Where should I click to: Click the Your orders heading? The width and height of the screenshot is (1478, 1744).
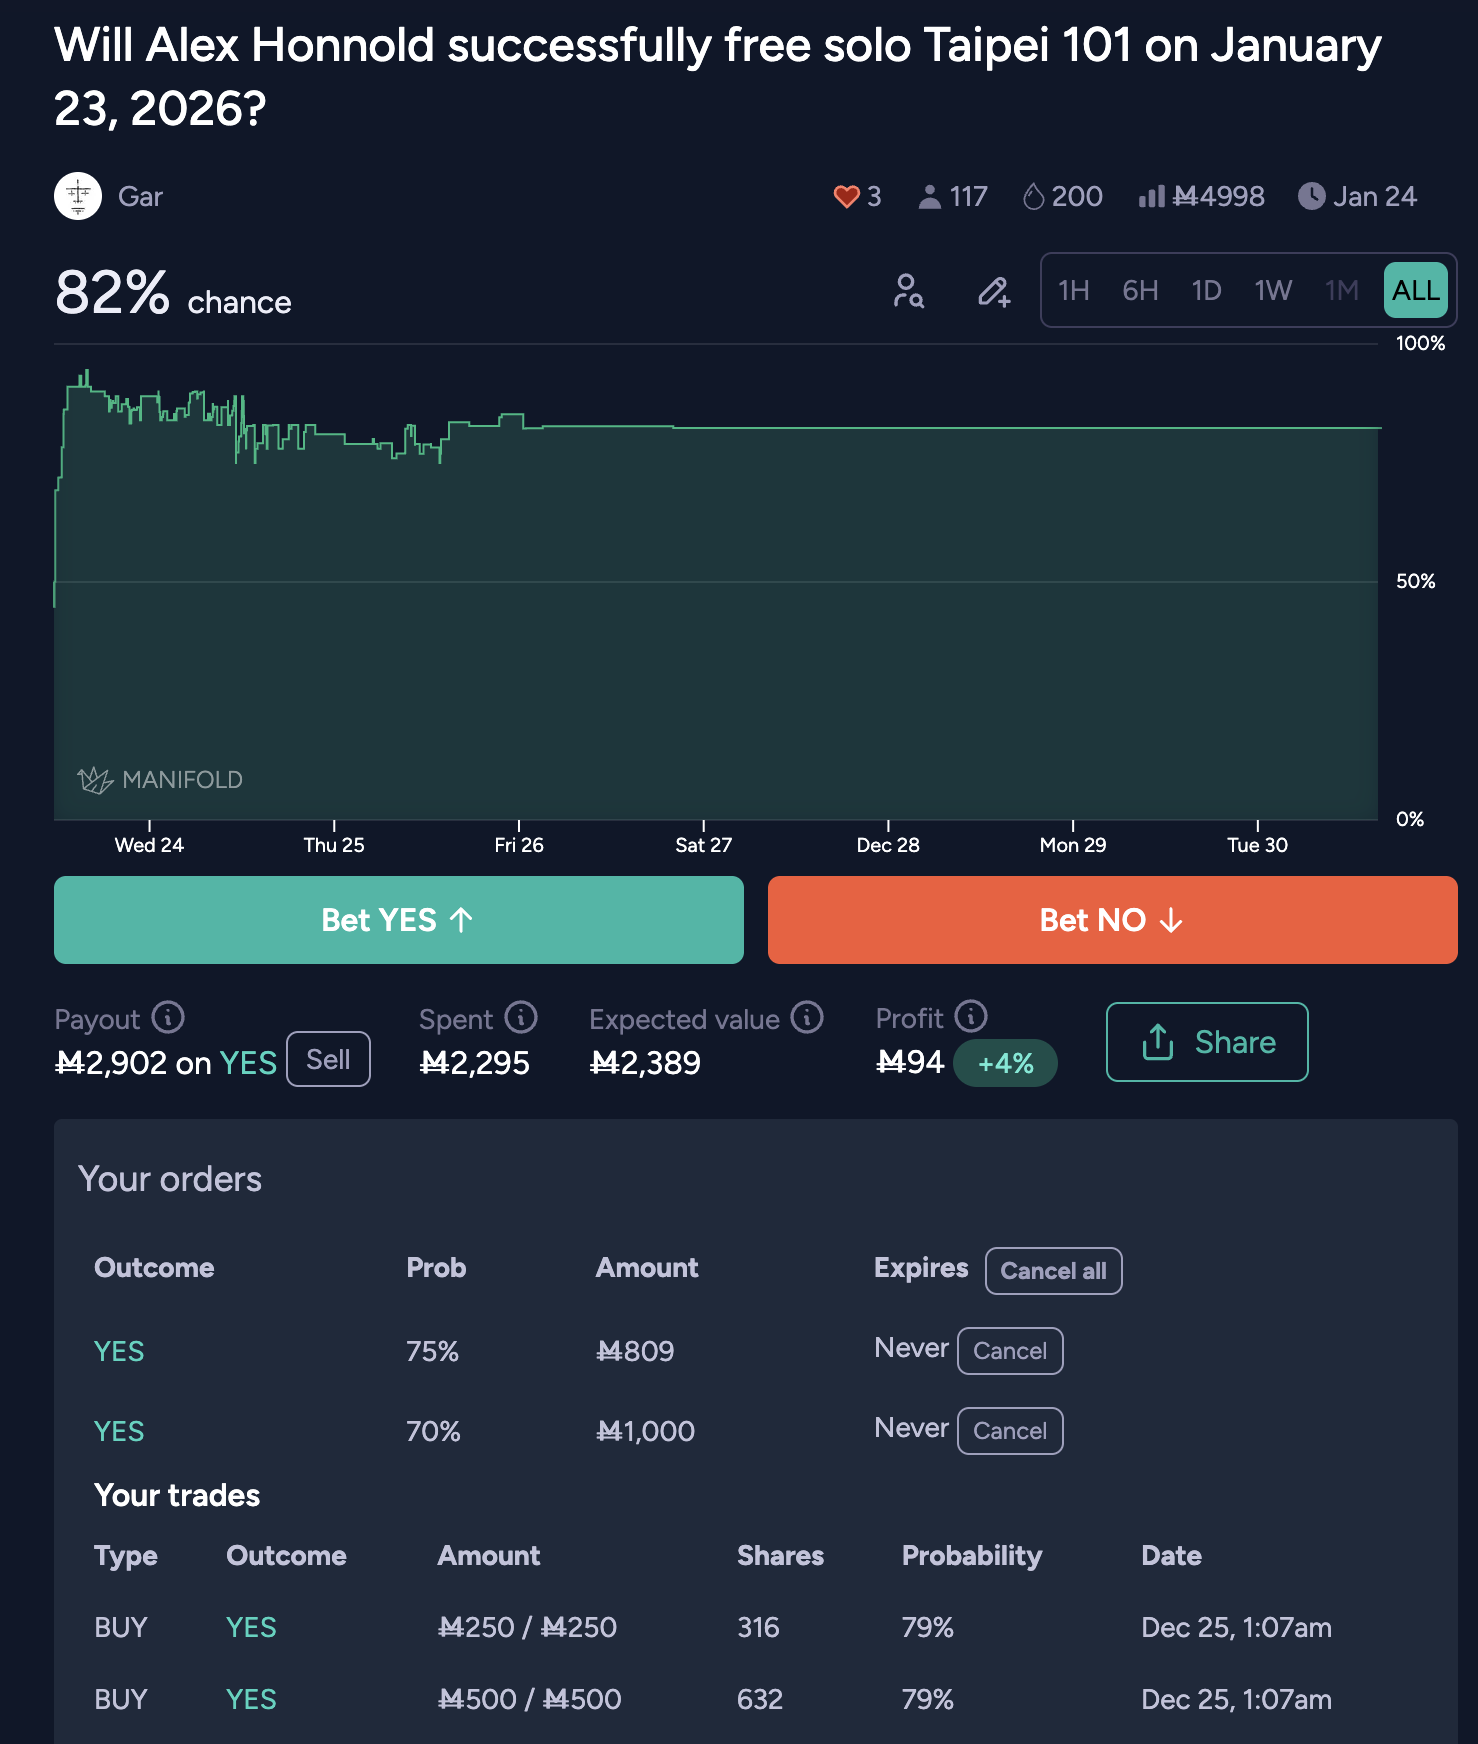(x=170, y=1179)
